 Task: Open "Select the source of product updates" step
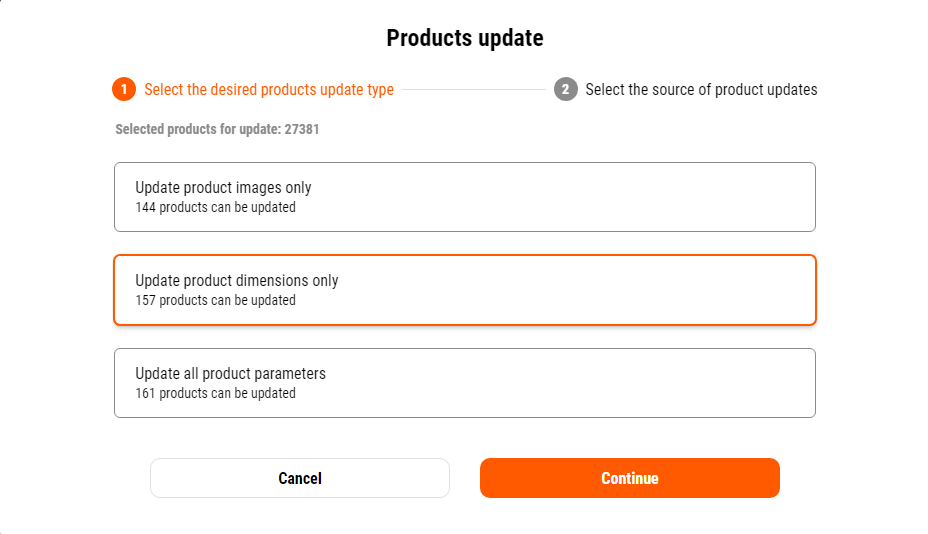701,90
